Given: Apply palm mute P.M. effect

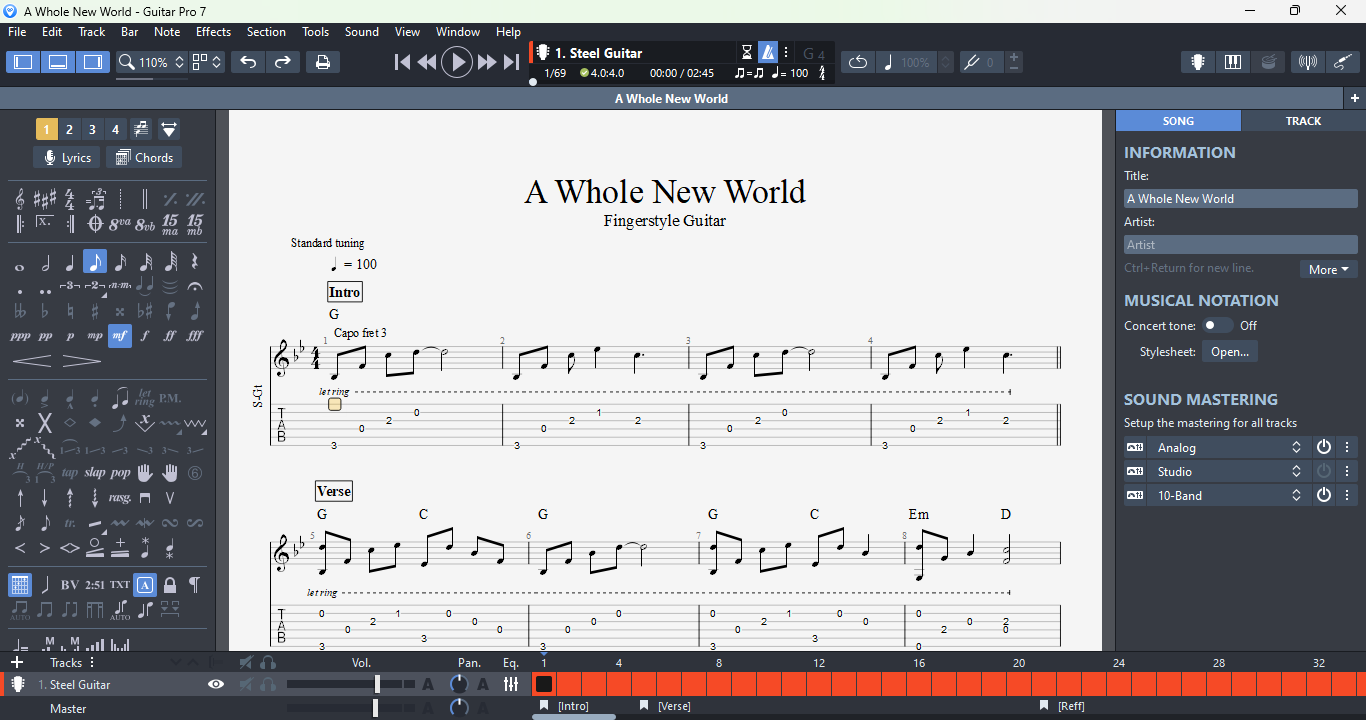Looking at the screenshot, I should pyautogui.click(x=170, y=398).
